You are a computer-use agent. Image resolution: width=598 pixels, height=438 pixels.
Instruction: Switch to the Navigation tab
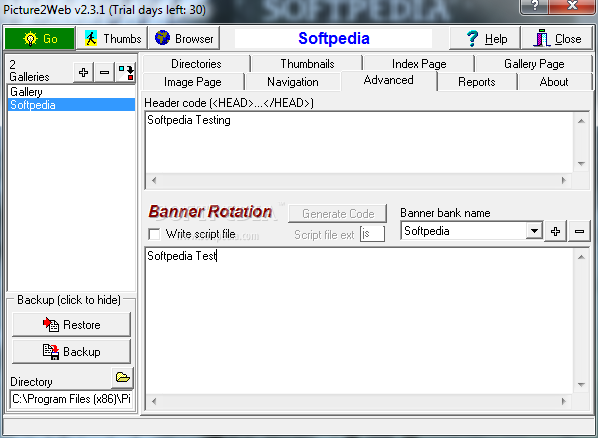(x=293, y=82)
